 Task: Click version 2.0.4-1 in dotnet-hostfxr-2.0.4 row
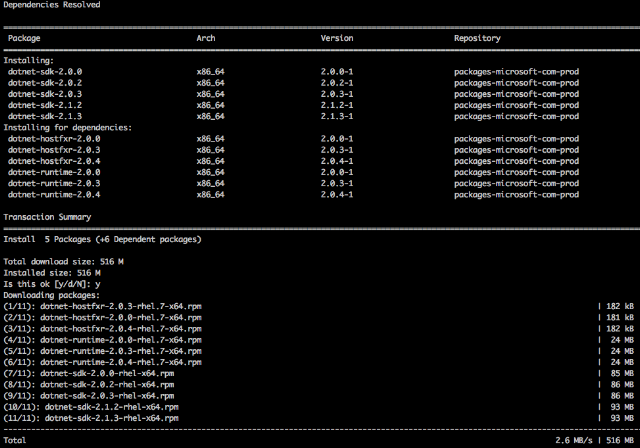(337, 161)
